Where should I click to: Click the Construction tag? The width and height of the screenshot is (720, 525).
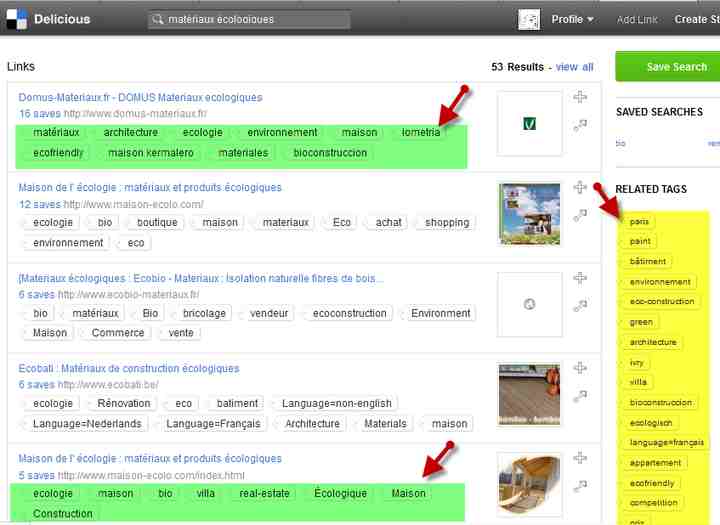pos(62,514)
